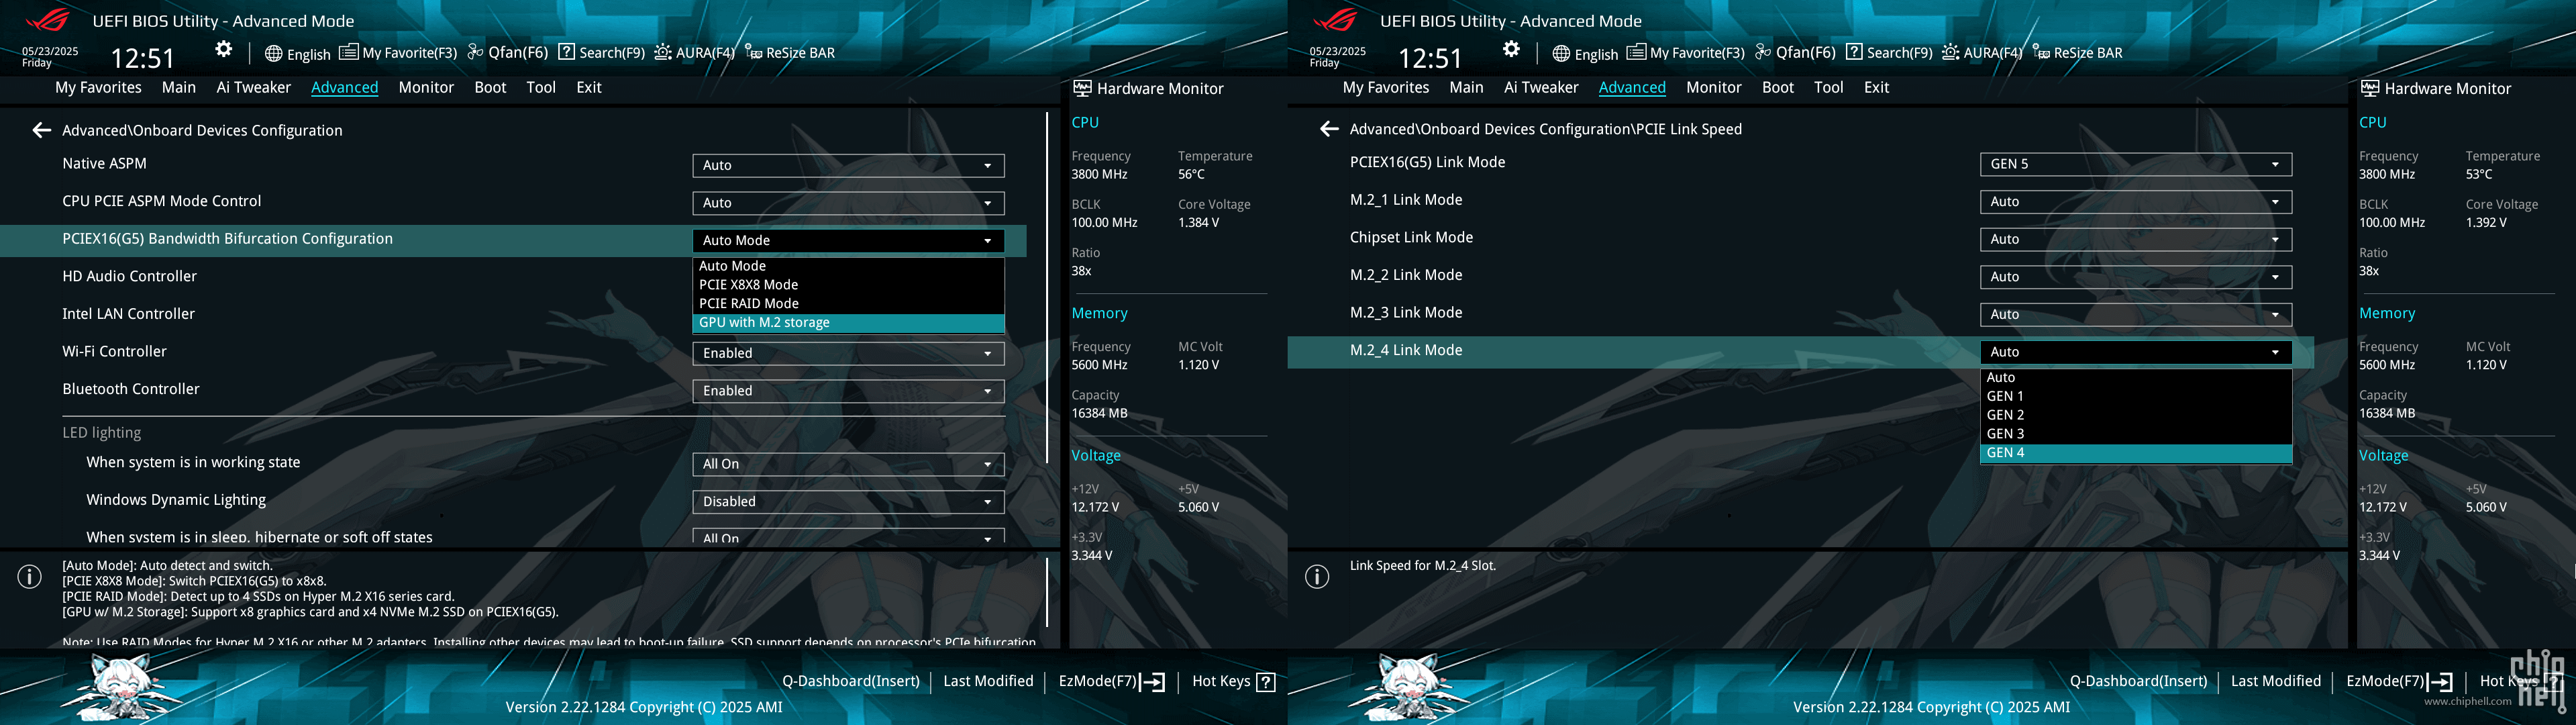2576x725 pixels.
Task: Open PCIEX16(G5) Link Mode GEN 5 dropdown
Action: (x=2136, y=164)
